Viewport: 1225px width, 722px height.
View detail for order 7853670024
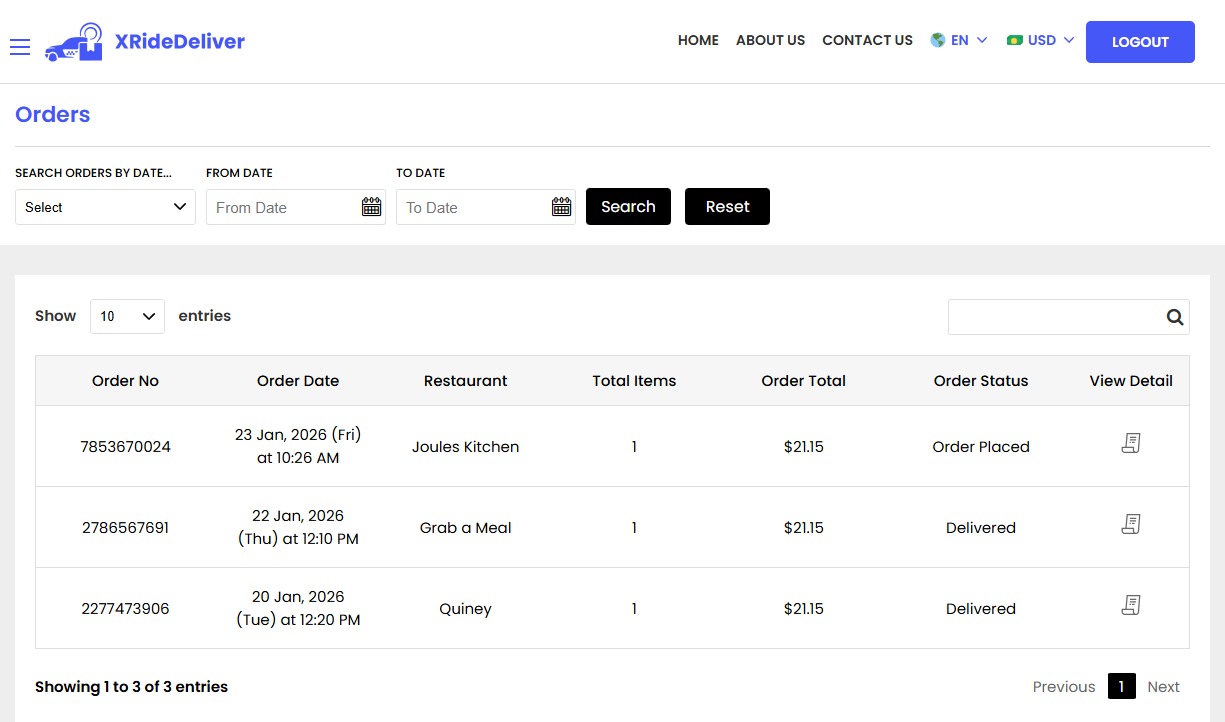tap(1130, 443)
